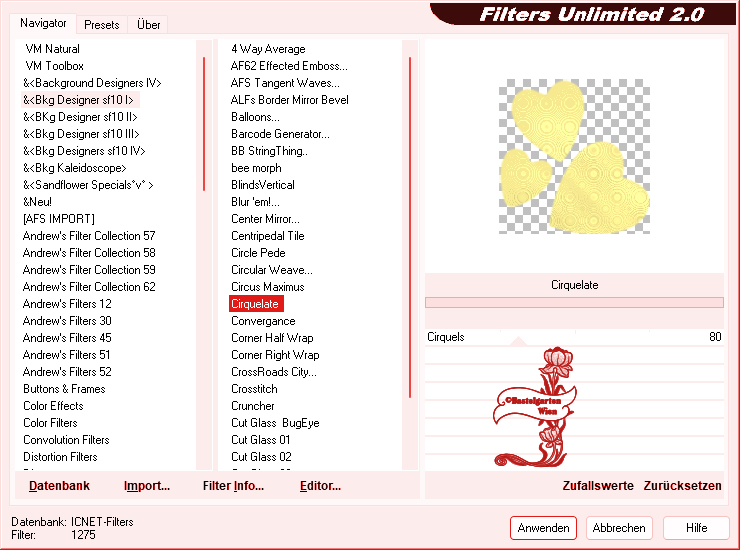Click the Datenbank button
740x550 pixels.
click(59, 486)
